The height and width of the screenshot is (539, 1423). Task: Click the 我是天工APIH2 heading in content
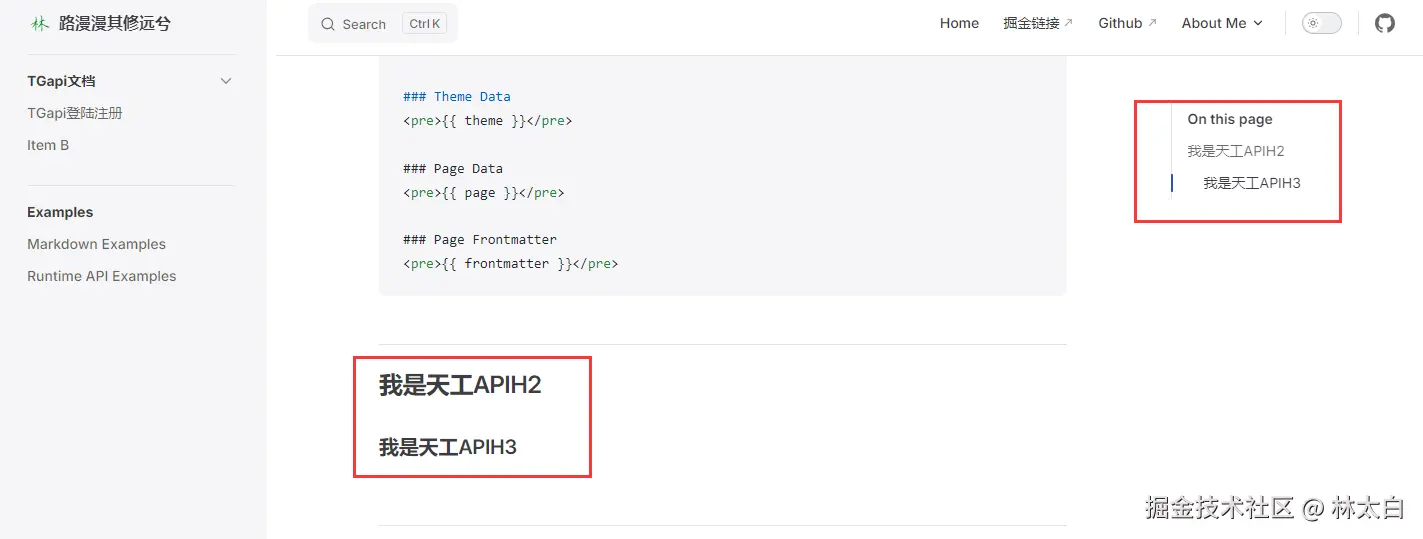(x=460, y=385)
